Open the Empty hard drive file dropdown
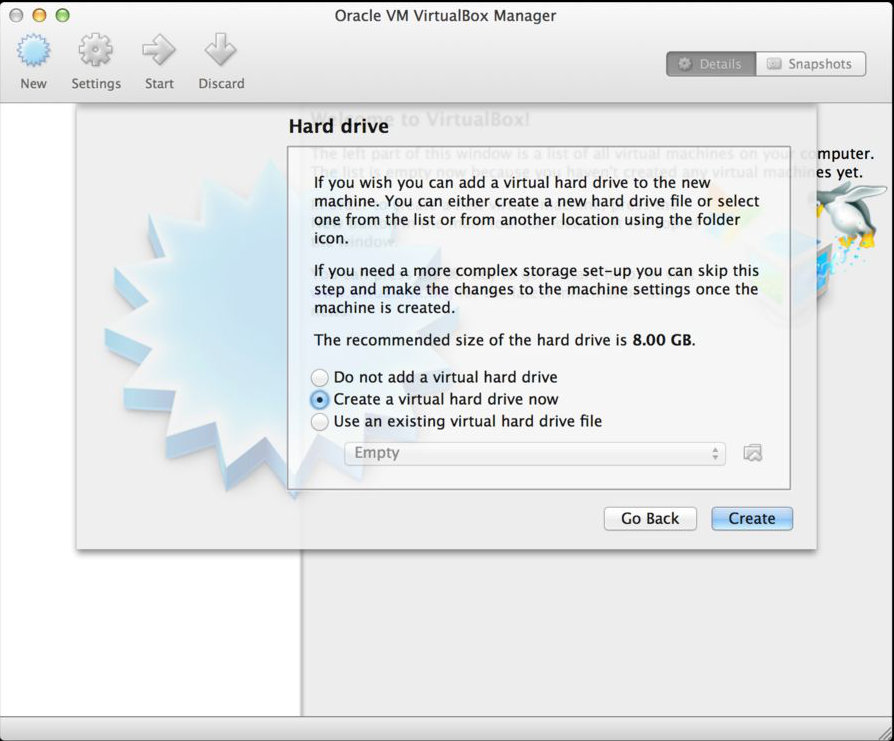The image size is (894, 741). coord(535,454)
